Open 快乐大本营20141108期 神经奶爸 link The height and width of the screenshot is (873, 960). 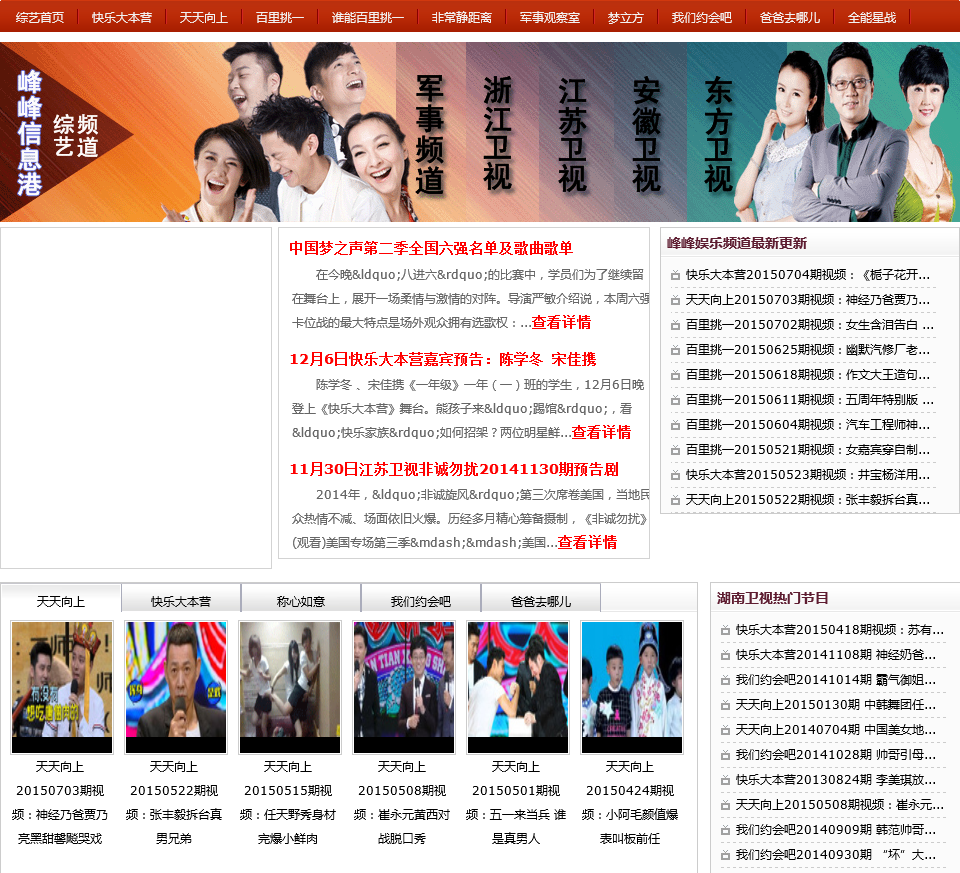pyautogui.click(x=836, y=655)
